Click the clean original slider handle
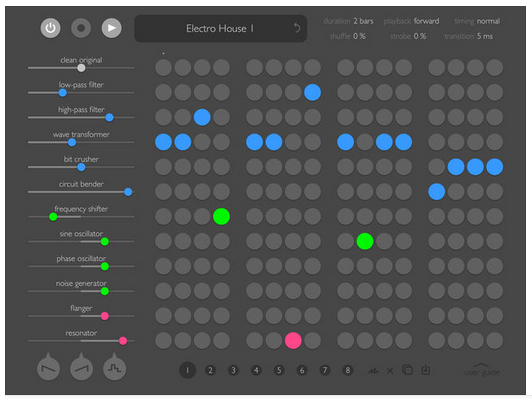Viewport: 532px width, 399px height. pyautogui.click(x=81, y=68)
